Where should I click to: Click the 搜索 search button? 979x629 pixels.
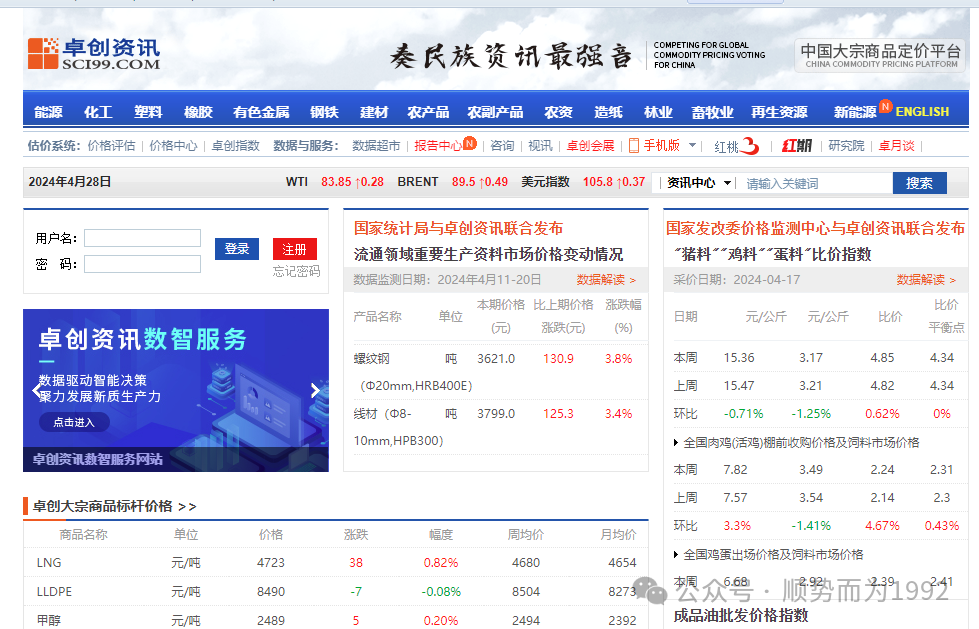tap(920, 183)
